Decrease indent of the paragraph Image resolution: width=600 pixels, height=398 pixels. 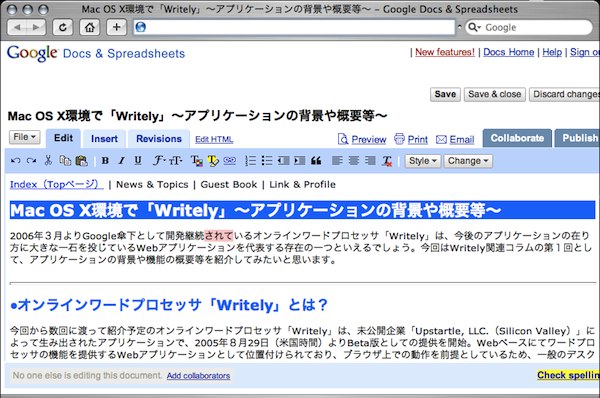283,161
